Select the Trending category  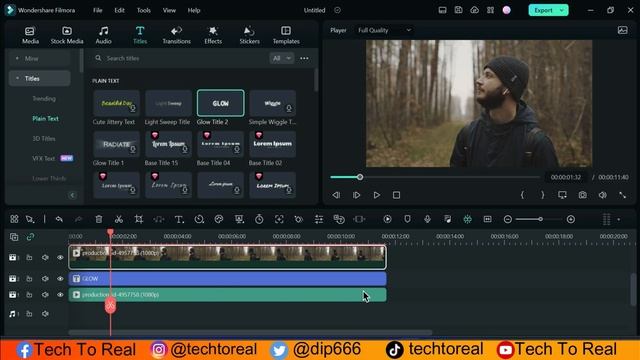[x=44, y=98]
